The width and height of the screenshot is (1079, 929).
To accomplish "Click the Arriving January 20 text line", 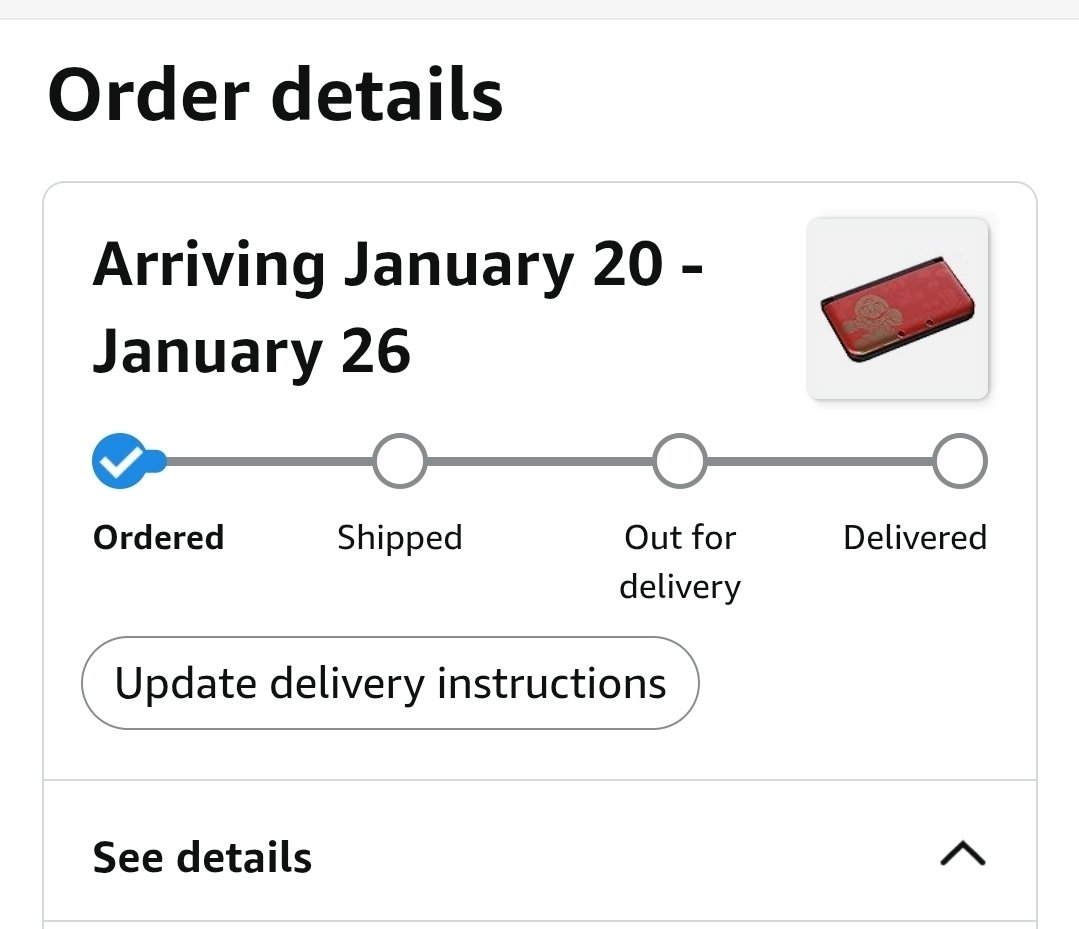I will pyautogui.click(x=398, y=265).
